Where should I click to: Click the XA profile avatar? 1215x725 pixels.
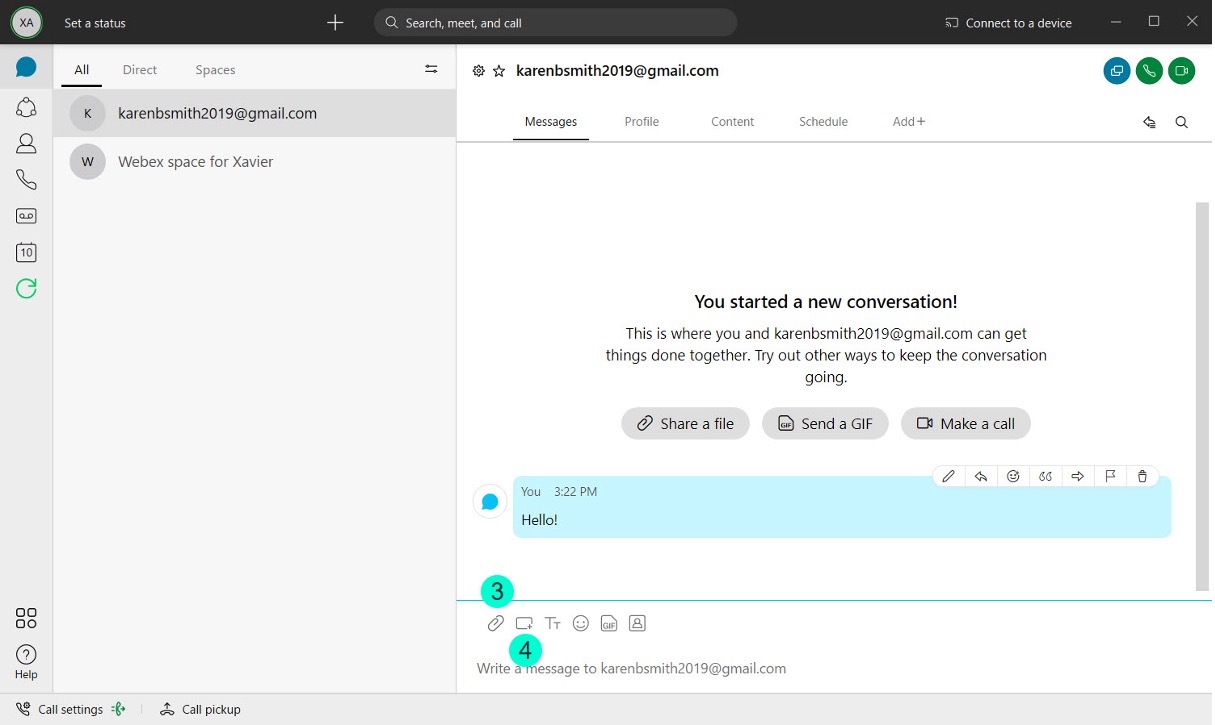pos(26,22)
